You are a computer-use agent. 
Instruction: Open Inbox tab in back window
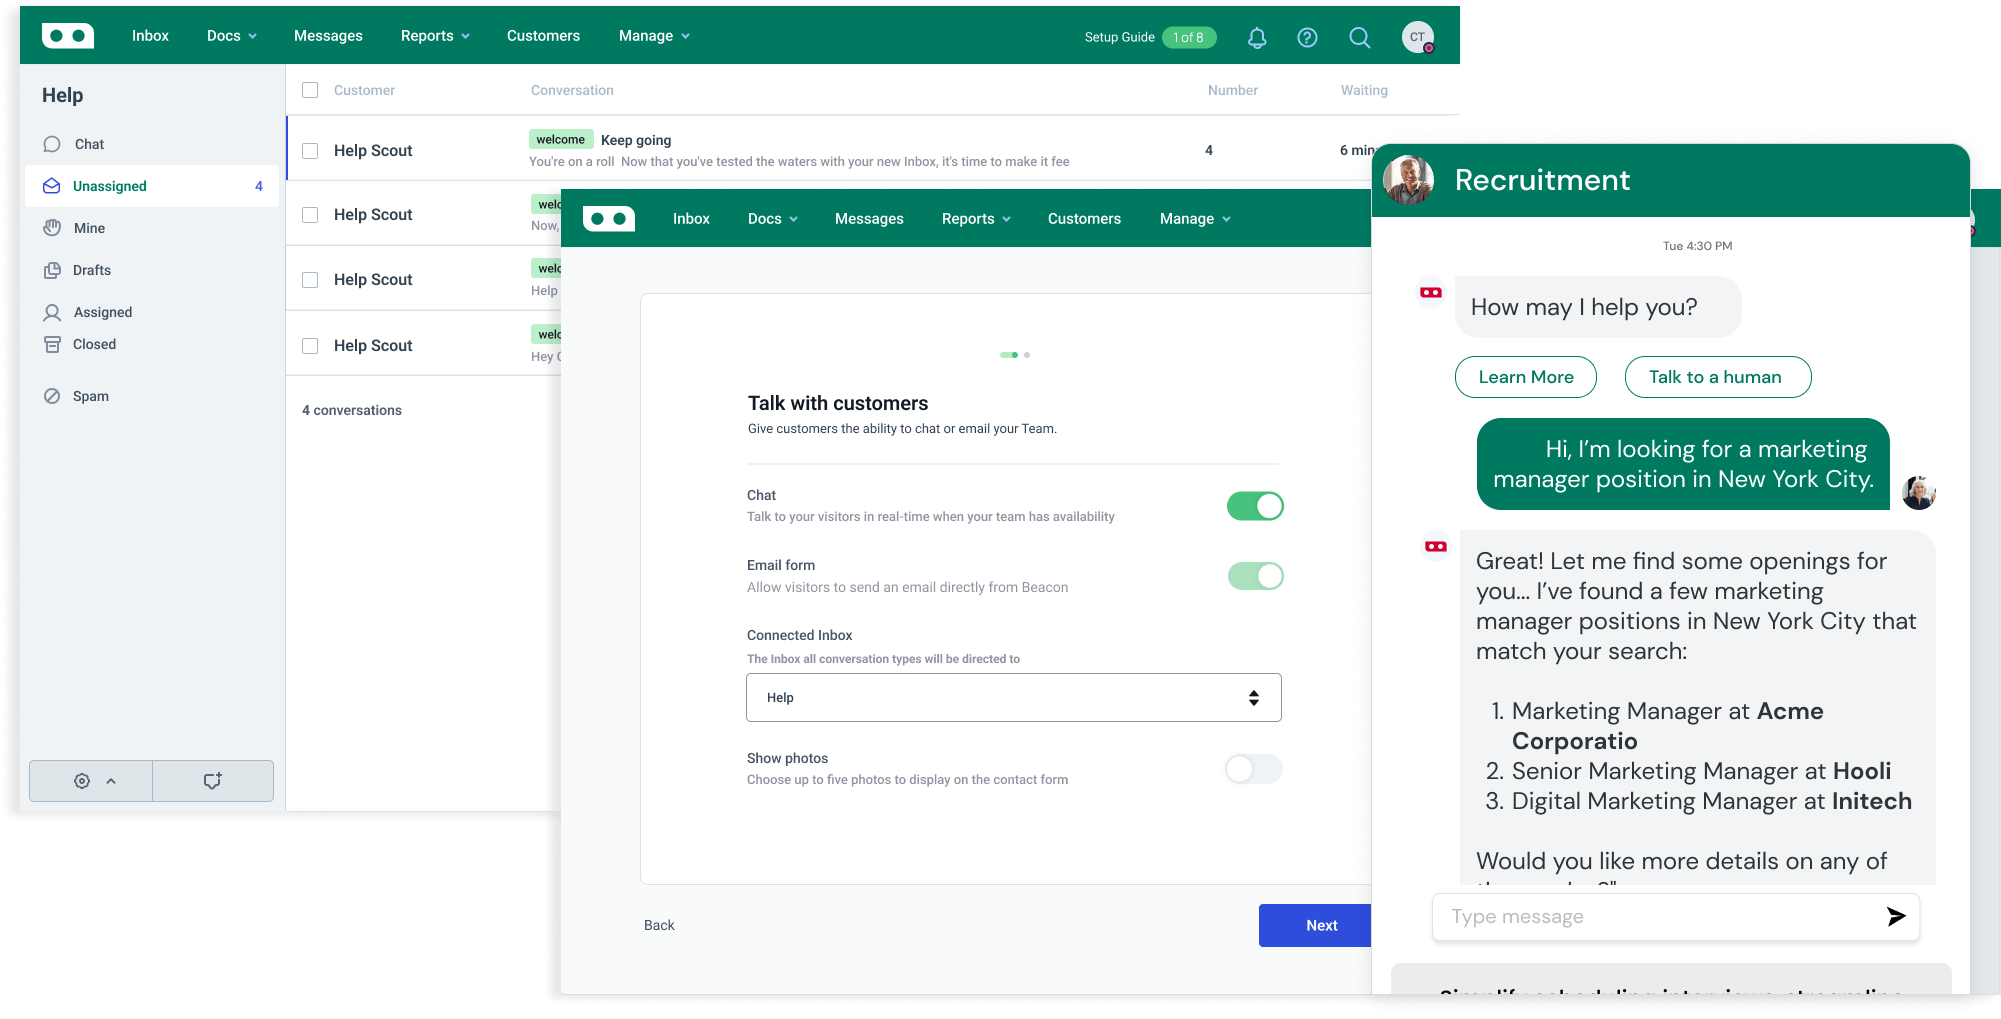click(150, 36)
